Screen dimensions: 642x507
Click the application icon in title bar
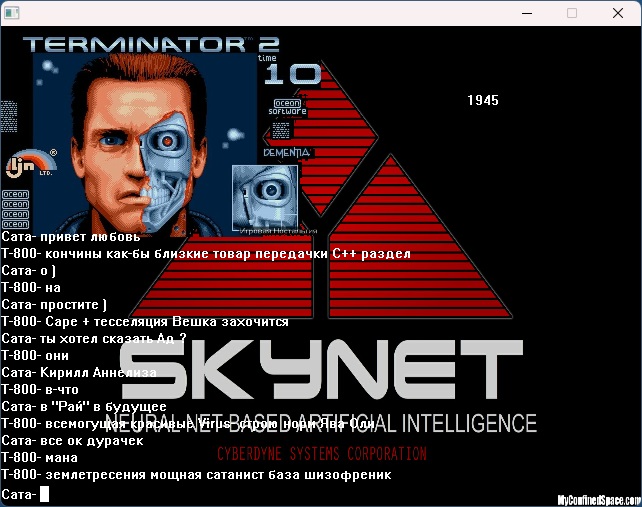point(11,13)
